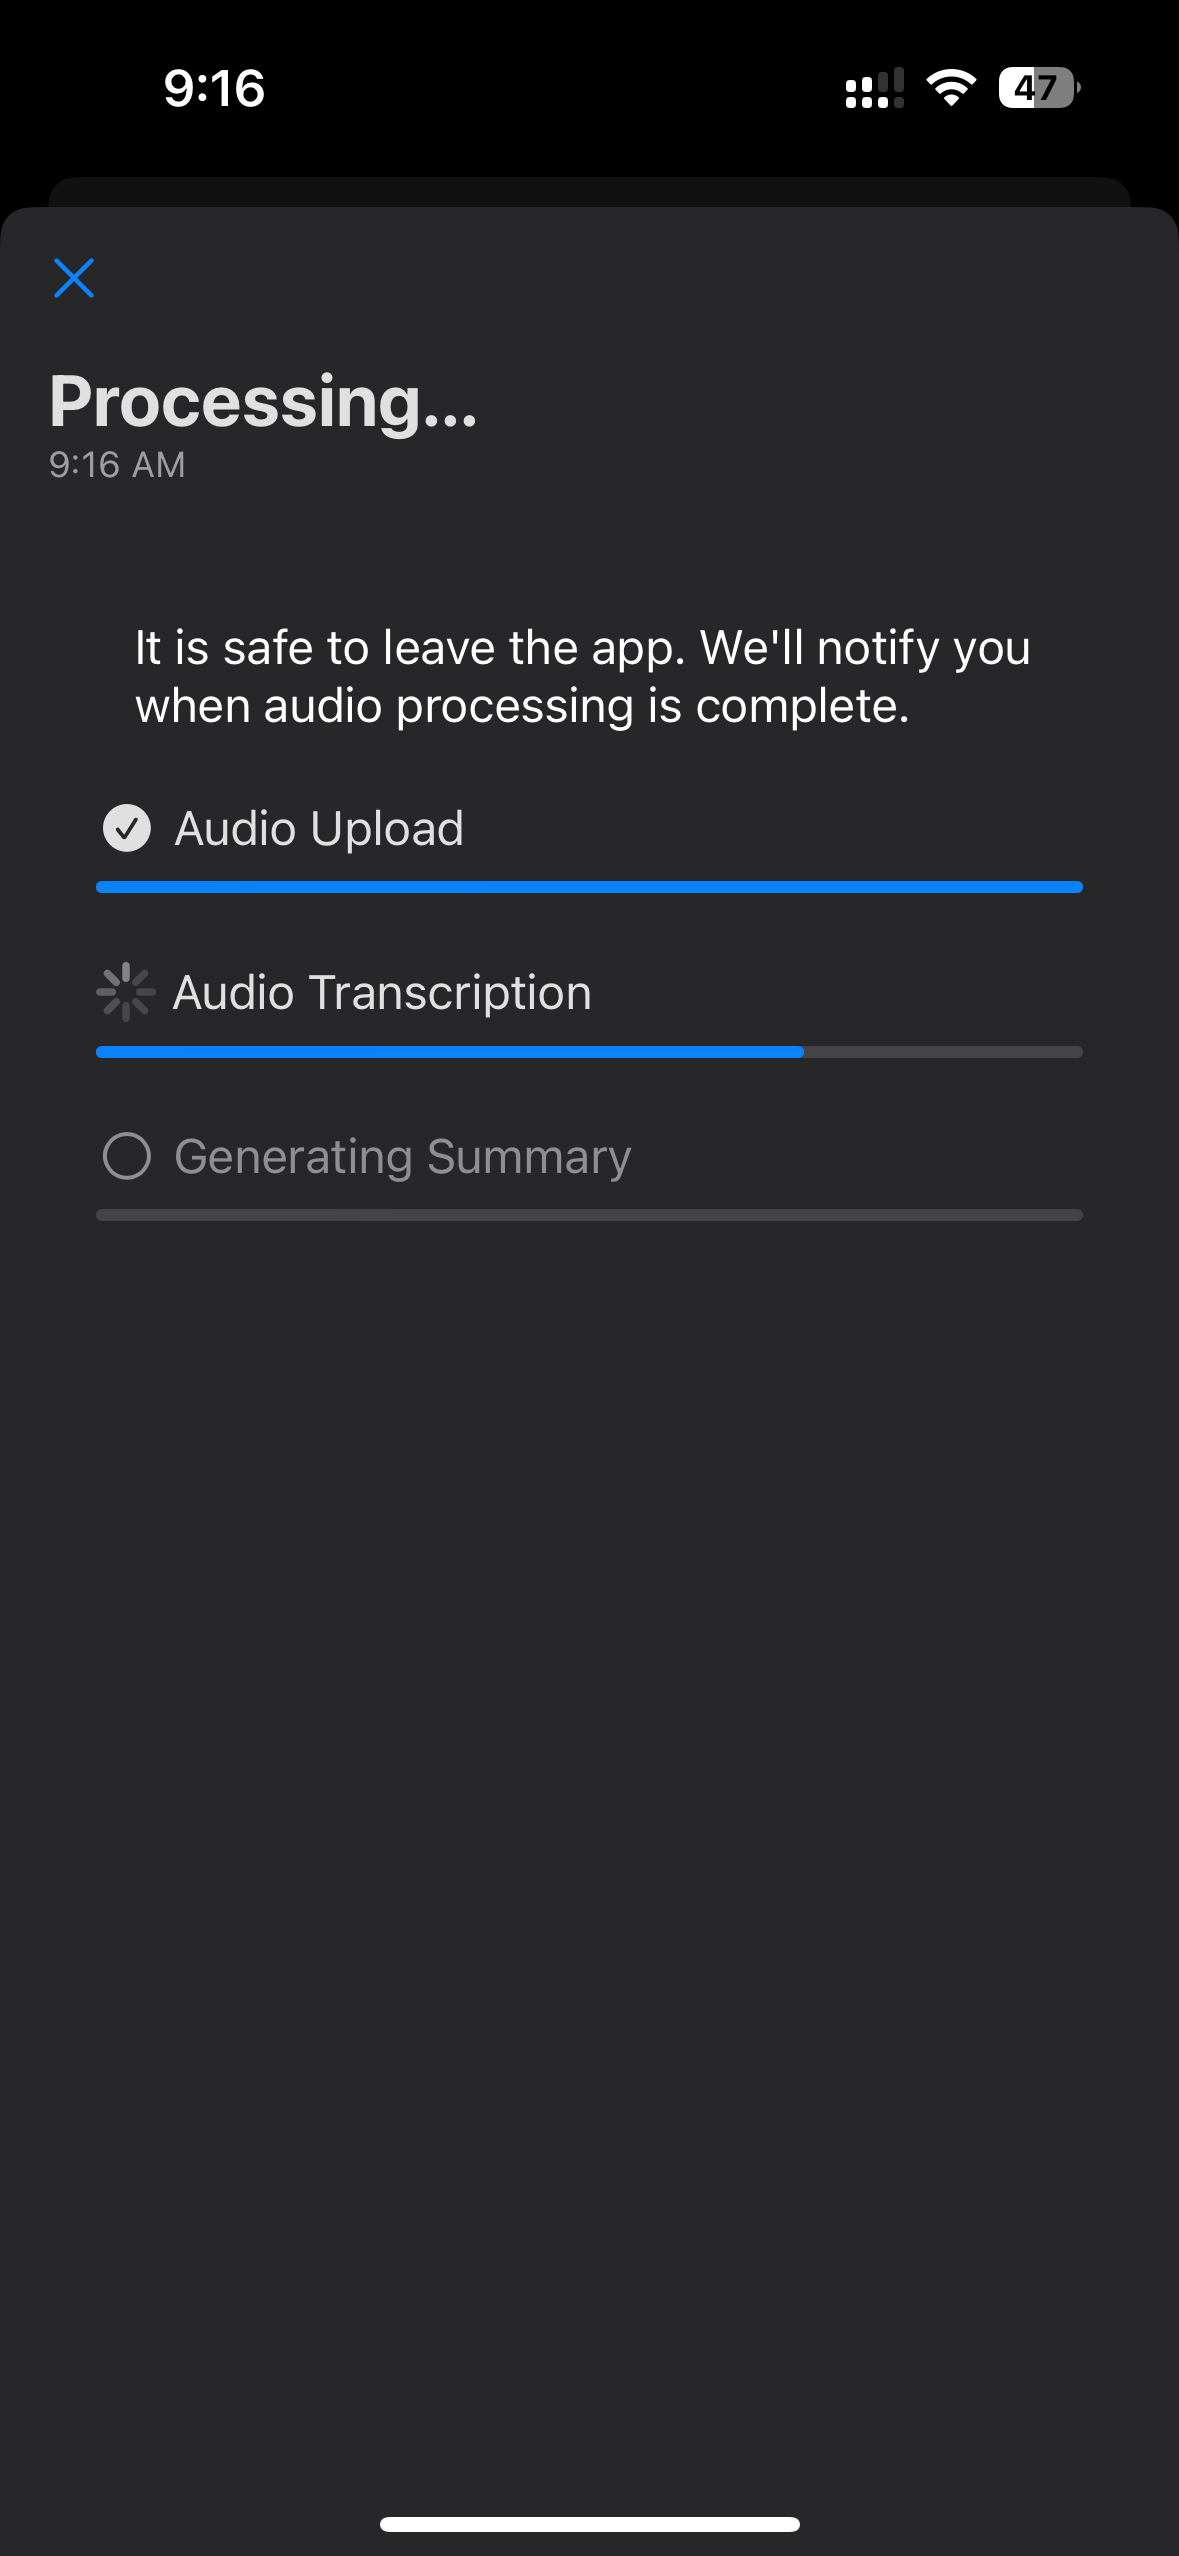Tap the Wi-Fi status icon
Viewport: 1179px width, 2556px height.
(x=951, y=88)
